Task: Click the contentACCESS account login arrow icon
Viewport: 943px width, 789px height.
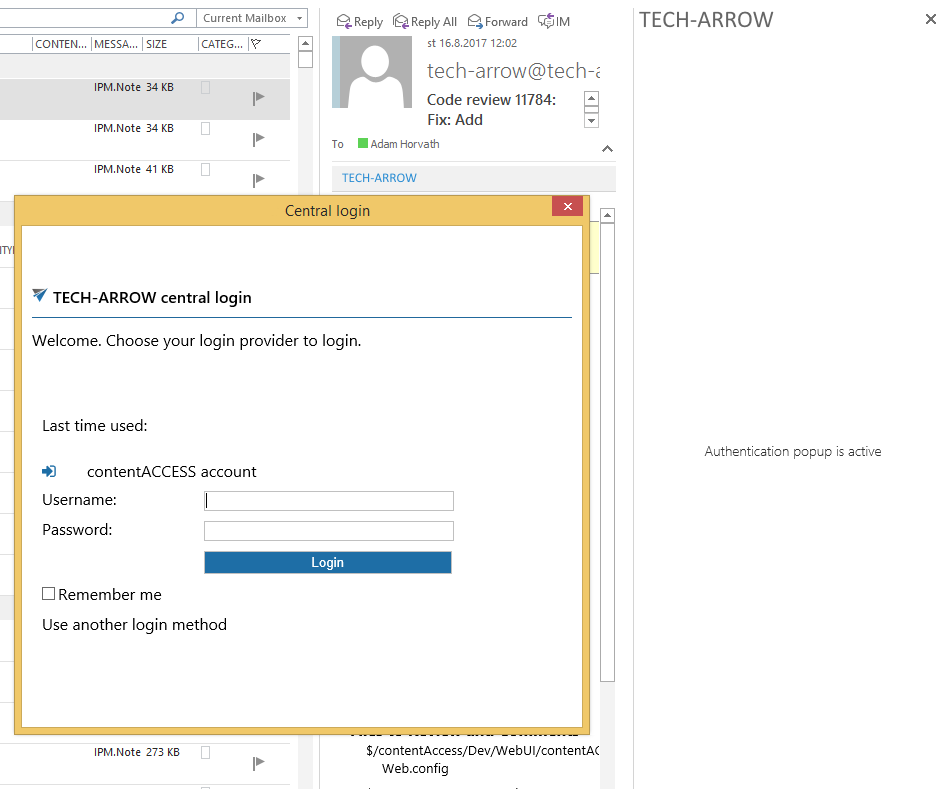Action: tap(49, 470)
